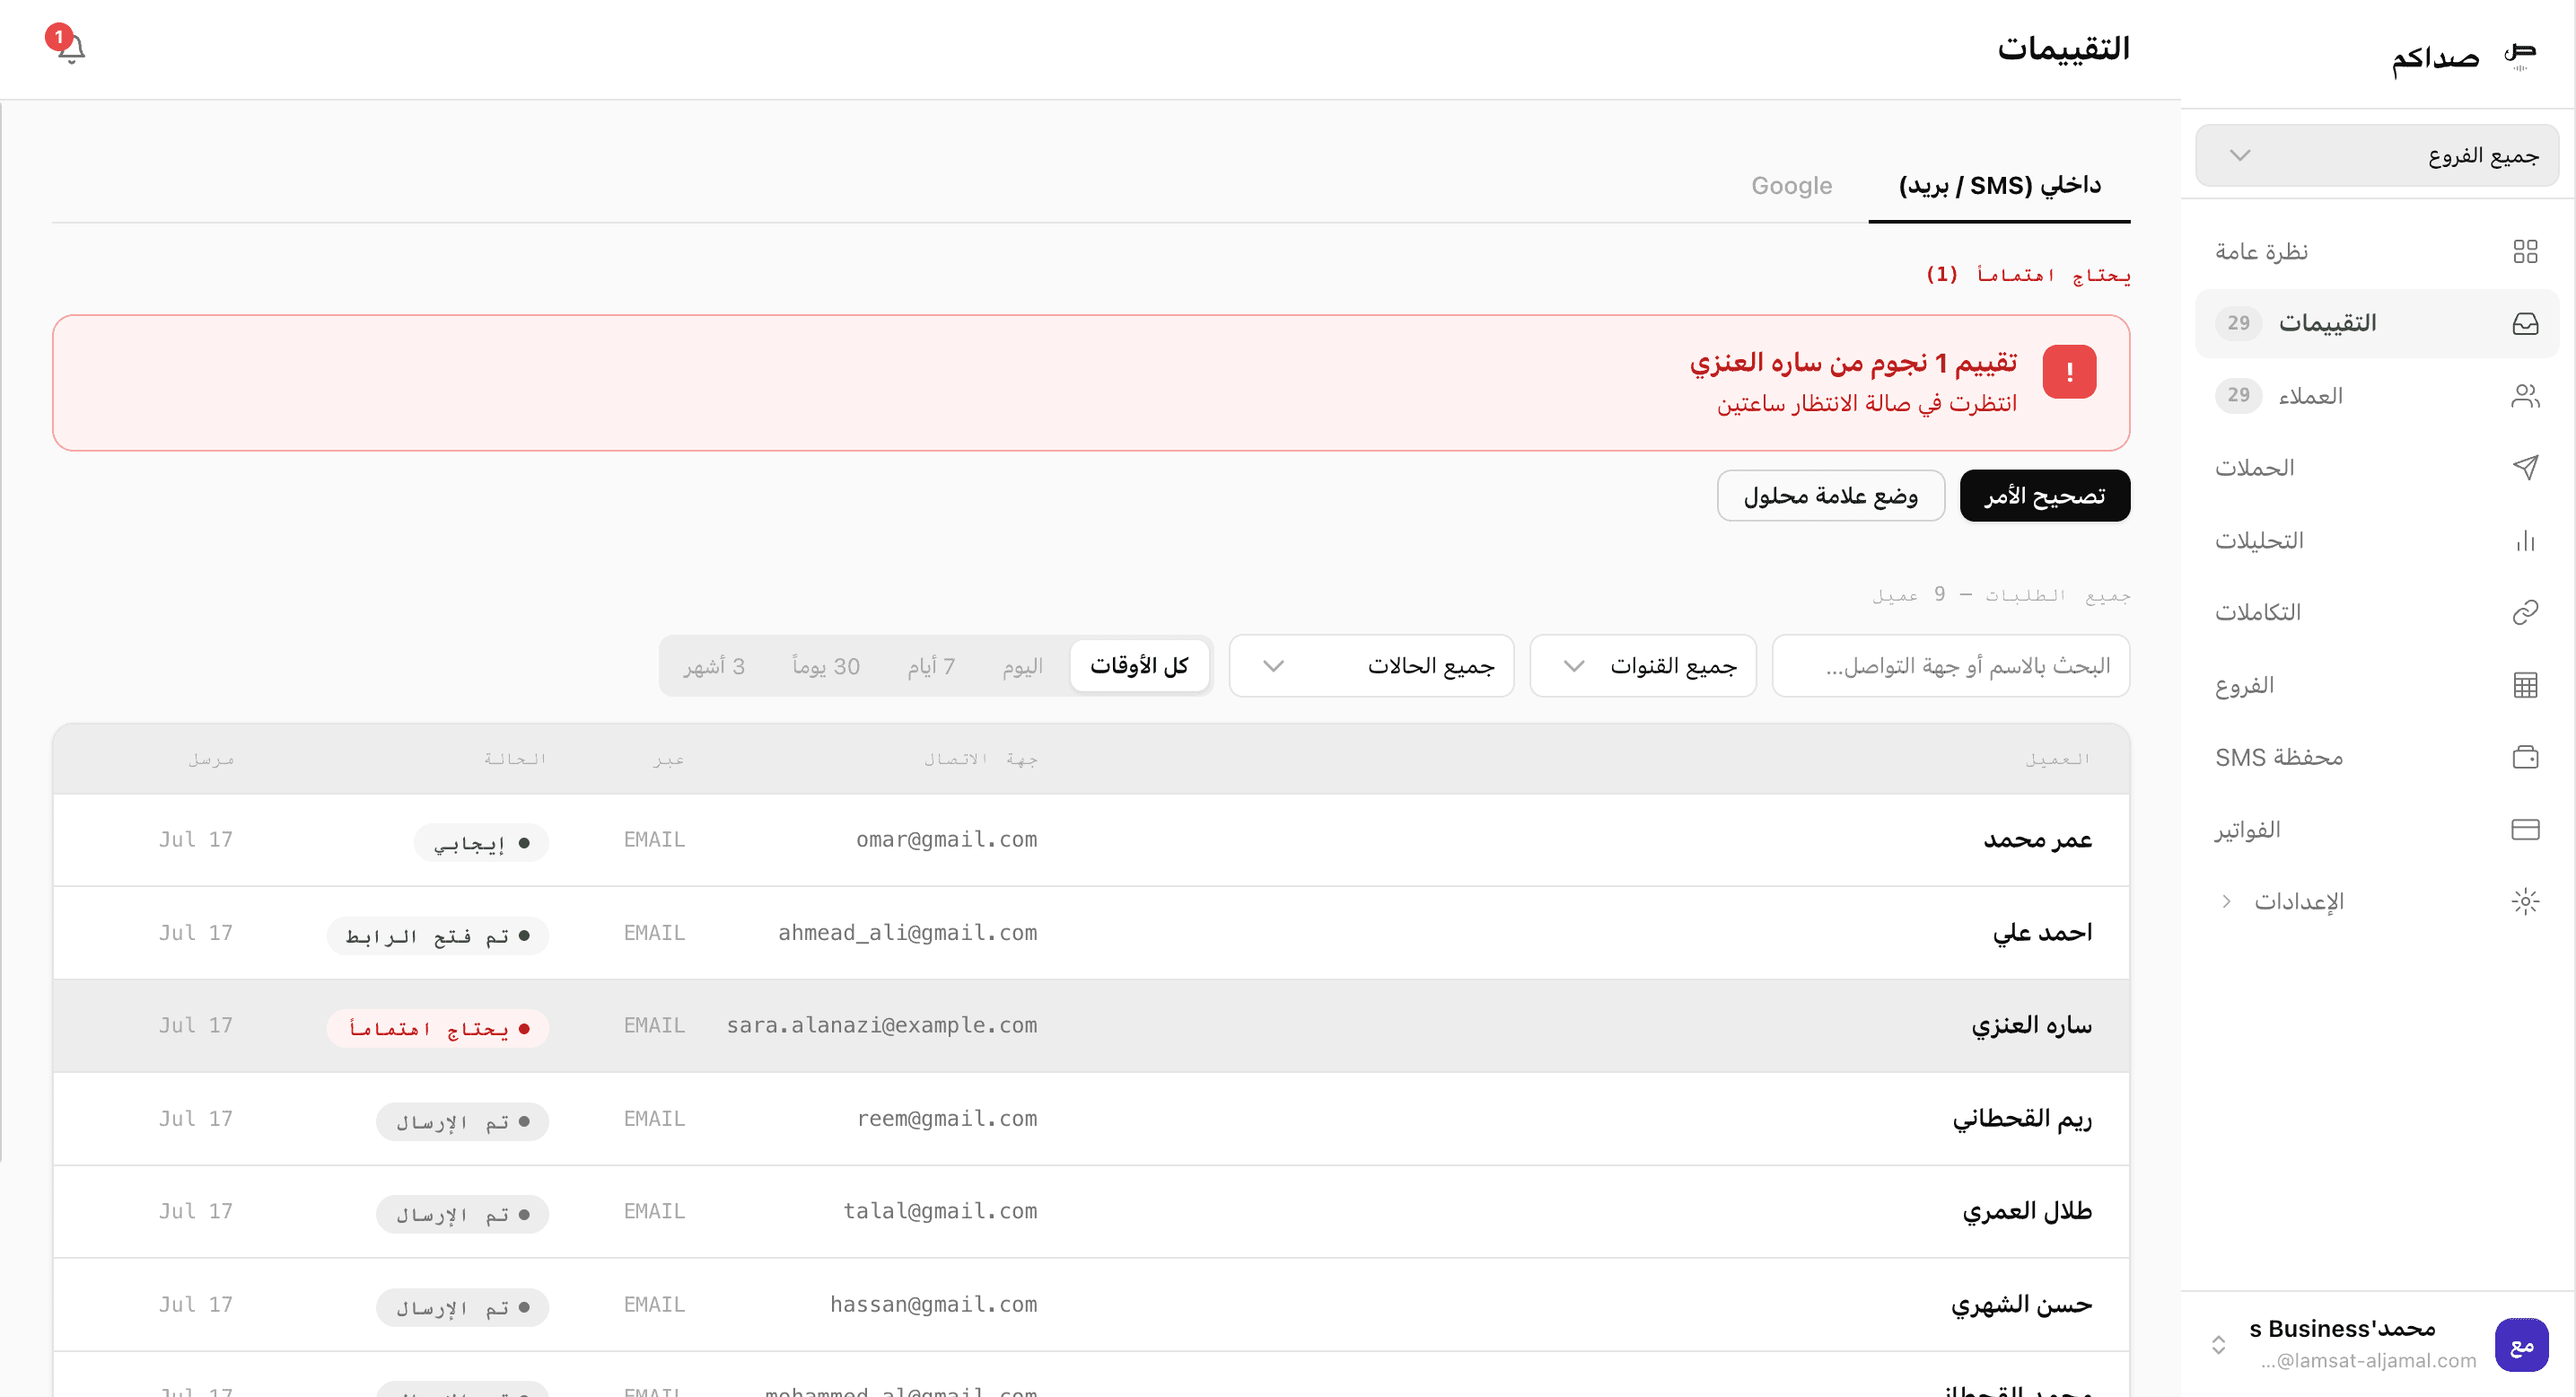
Task: Click the تصحيح الأمر button
Action: pyautogui.click(x=2044, y=496)
